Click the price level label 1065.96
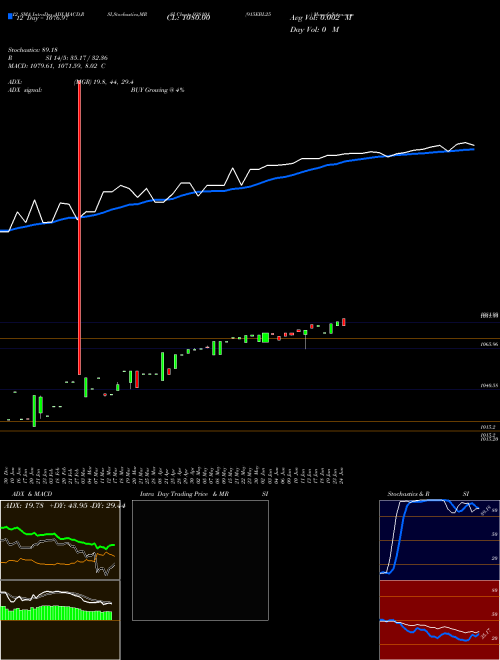500x660 pixels. 489,344
